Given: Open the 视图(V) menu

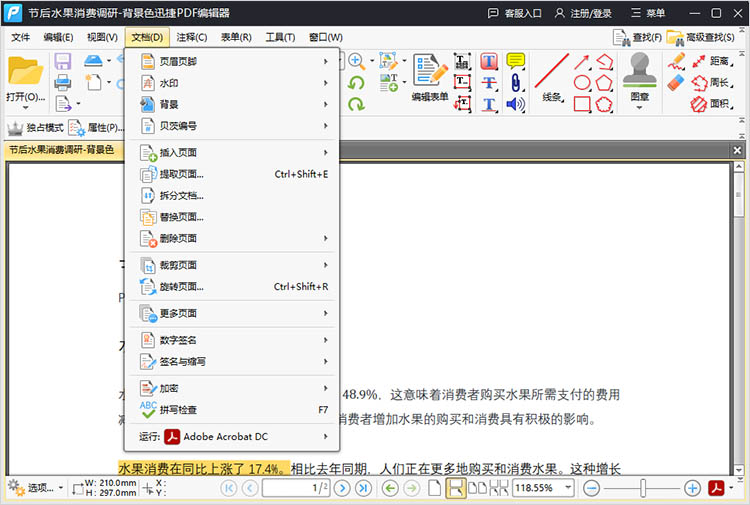Looking at the screenshot, I should [x=102, y=37].
